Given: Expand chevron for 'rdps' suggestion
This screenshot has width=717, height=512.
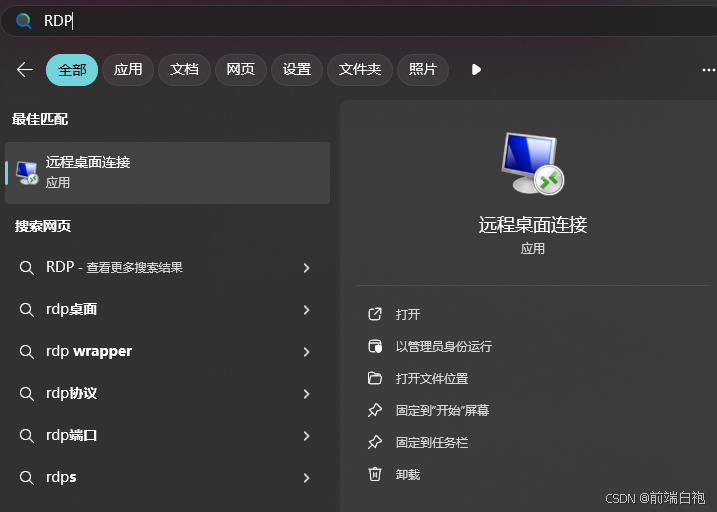Looking at the screenshot, I should point(306,478).
